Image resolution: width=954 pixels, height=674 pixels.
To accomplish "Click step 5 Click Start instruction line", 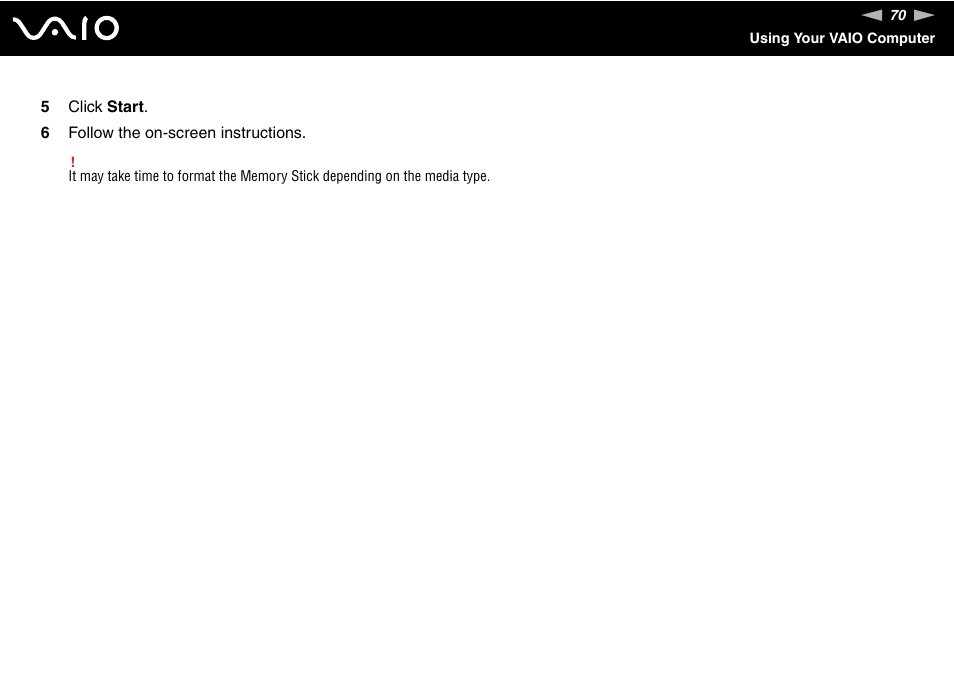I will point(106,106).
